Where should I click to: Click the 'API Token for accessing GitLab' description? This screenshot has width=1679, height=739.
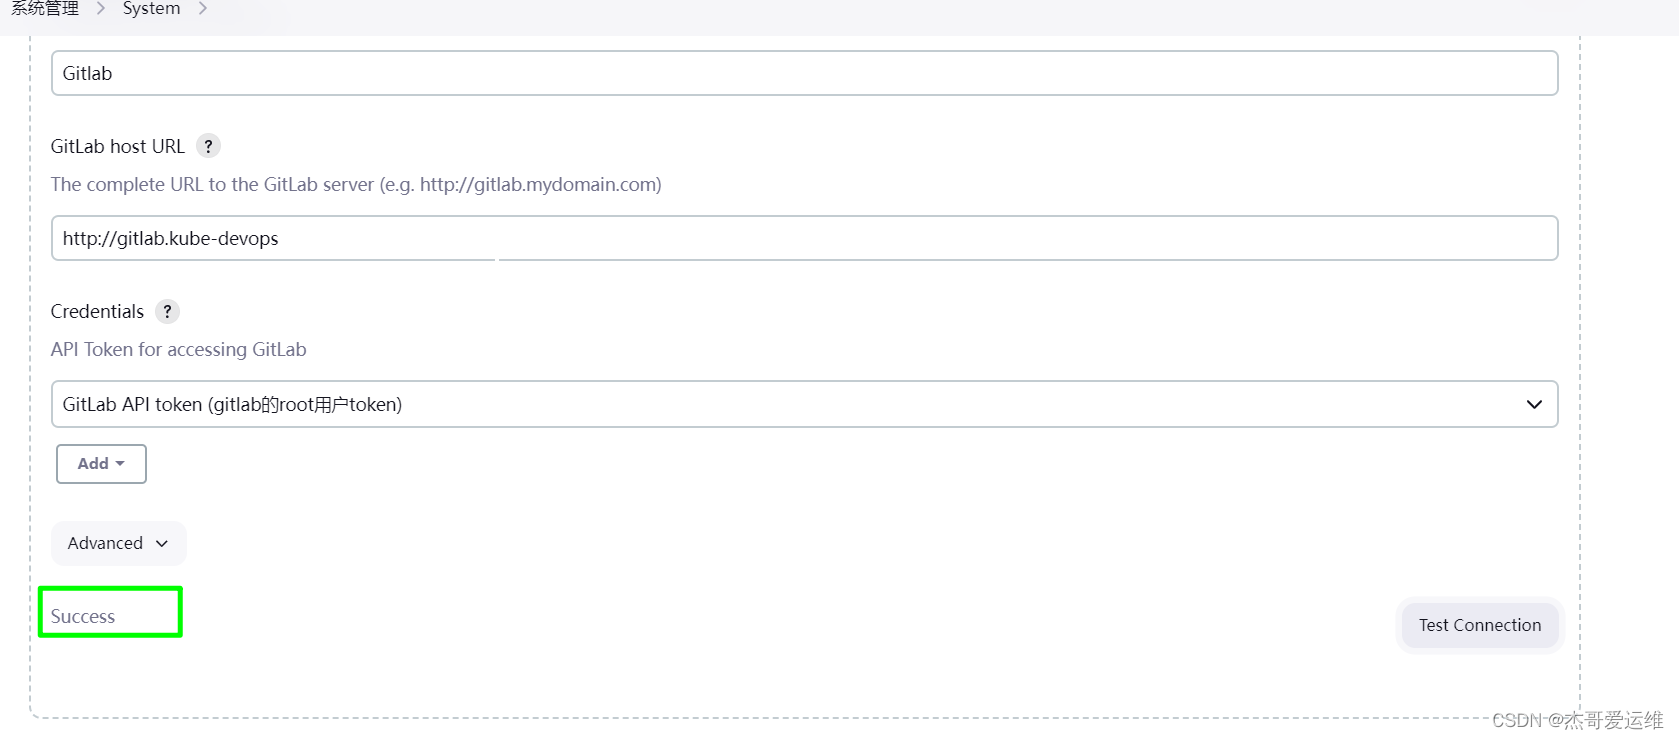click(x=178, y=349)
